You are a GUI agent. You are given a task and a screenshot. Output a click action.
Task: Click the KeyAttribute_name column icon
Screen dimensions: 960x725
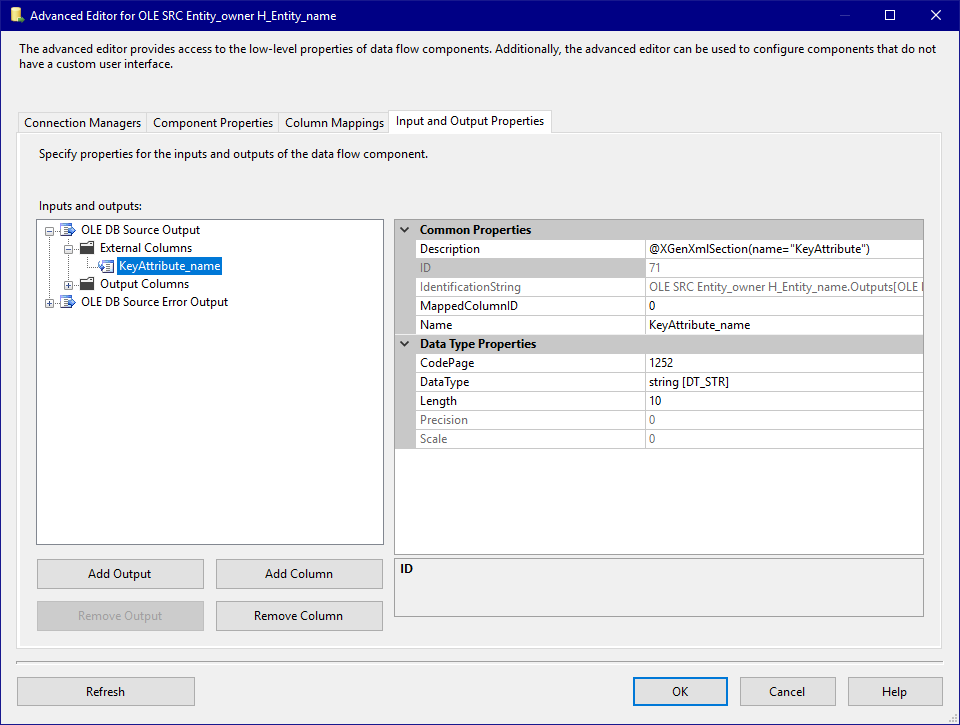(x=106, y=266)
